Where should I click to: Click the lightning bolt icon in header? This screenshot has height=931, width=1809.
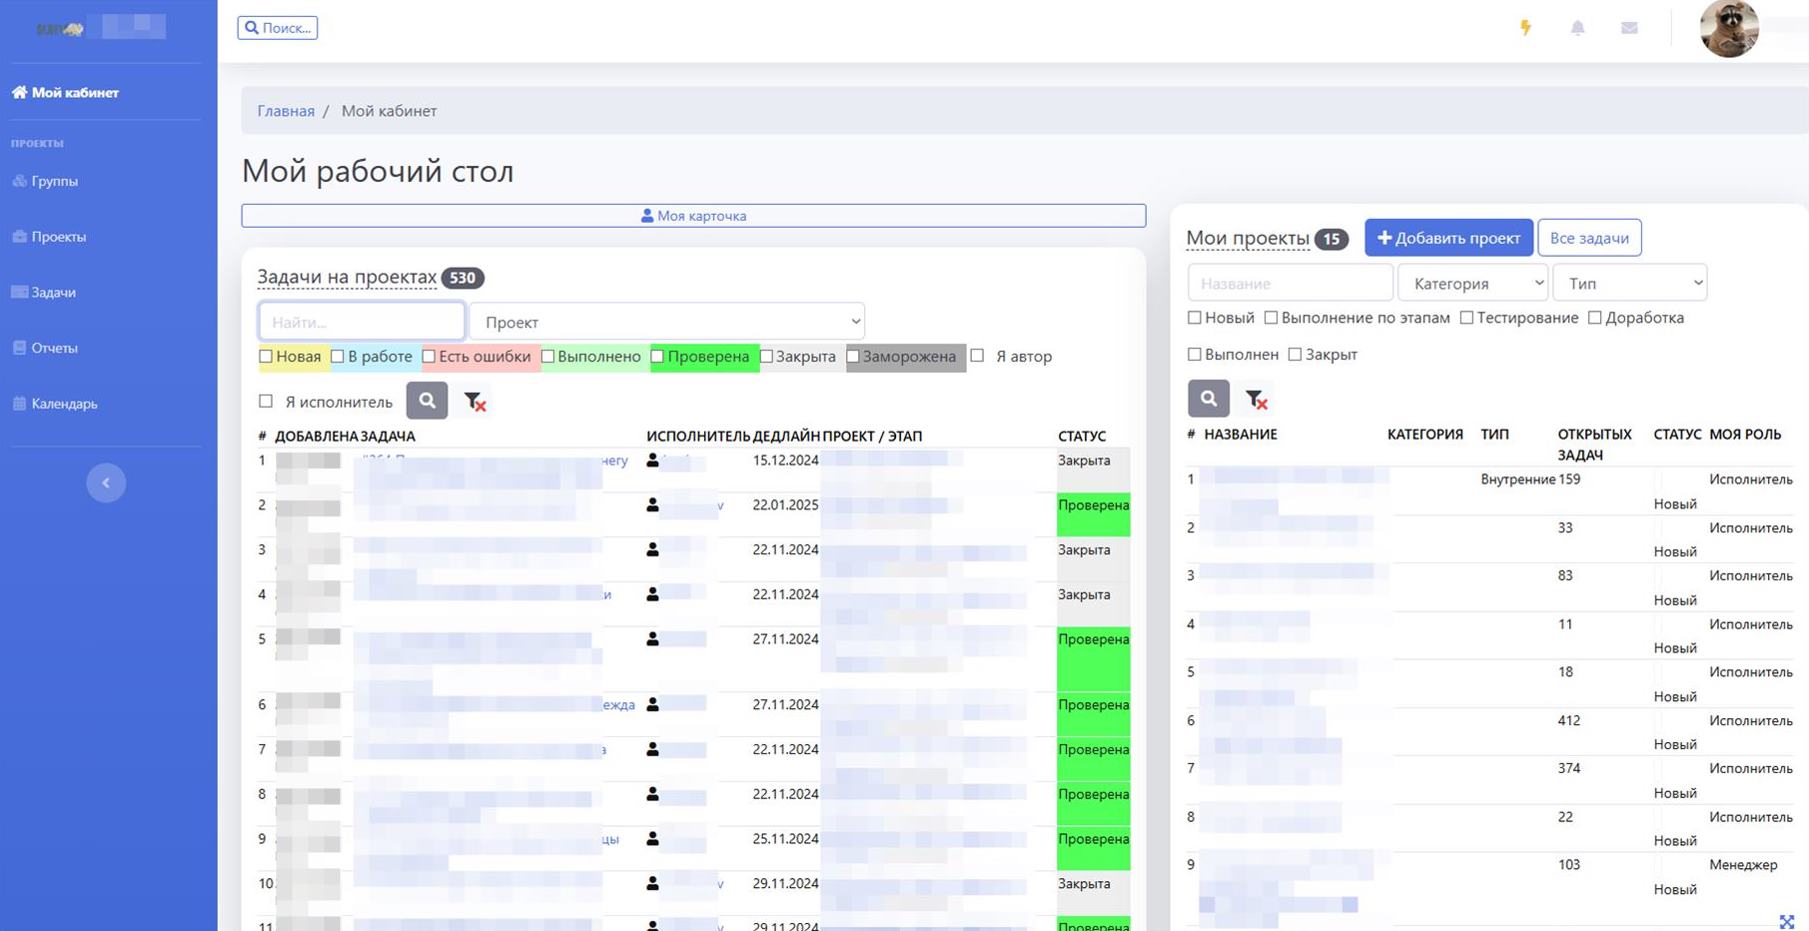[x=1525, y=28]
